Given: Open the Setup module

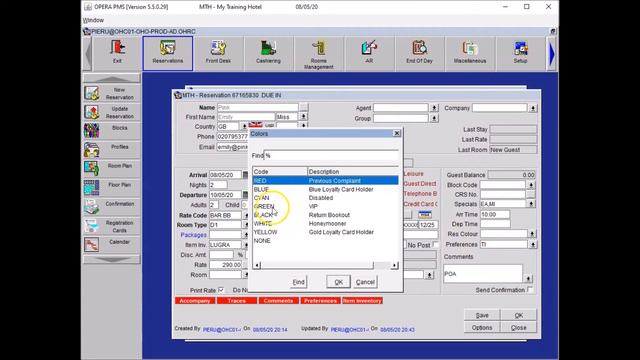Looking at the screenshot, I should click(x=520, y=53).
